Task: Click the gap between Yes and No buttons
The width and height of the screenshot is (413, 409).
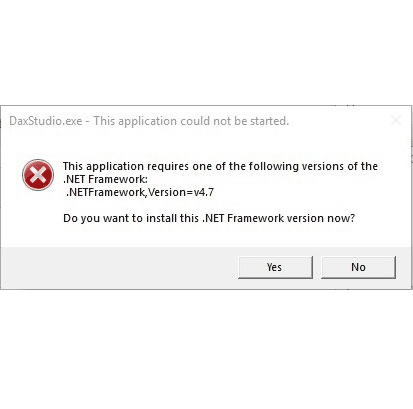Action: point(317,267)
